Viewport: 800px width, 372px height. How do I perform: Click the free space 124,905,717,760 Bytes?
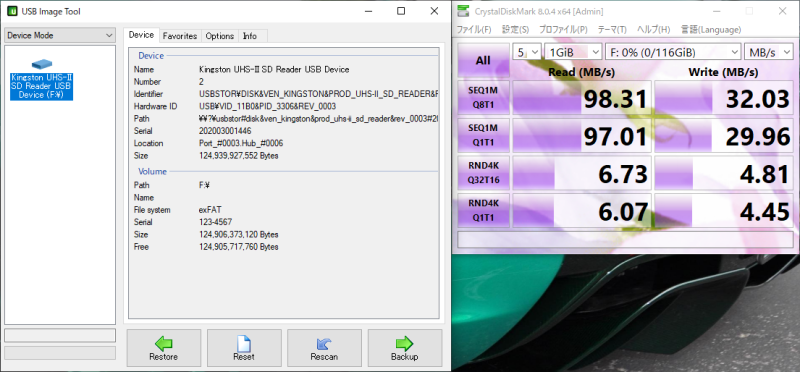coord(238,247)
